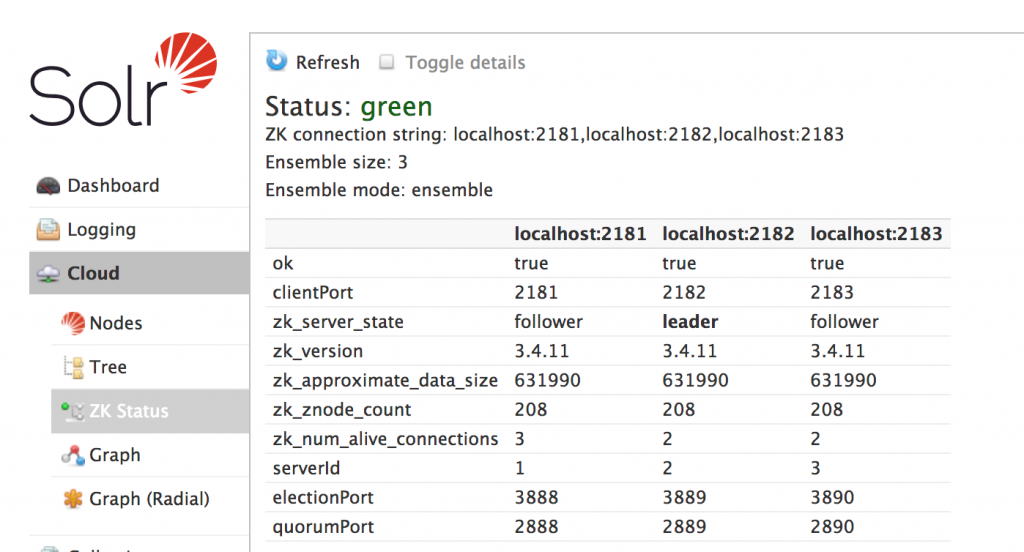Click the Nodes red sun icon

pos(72,323)
